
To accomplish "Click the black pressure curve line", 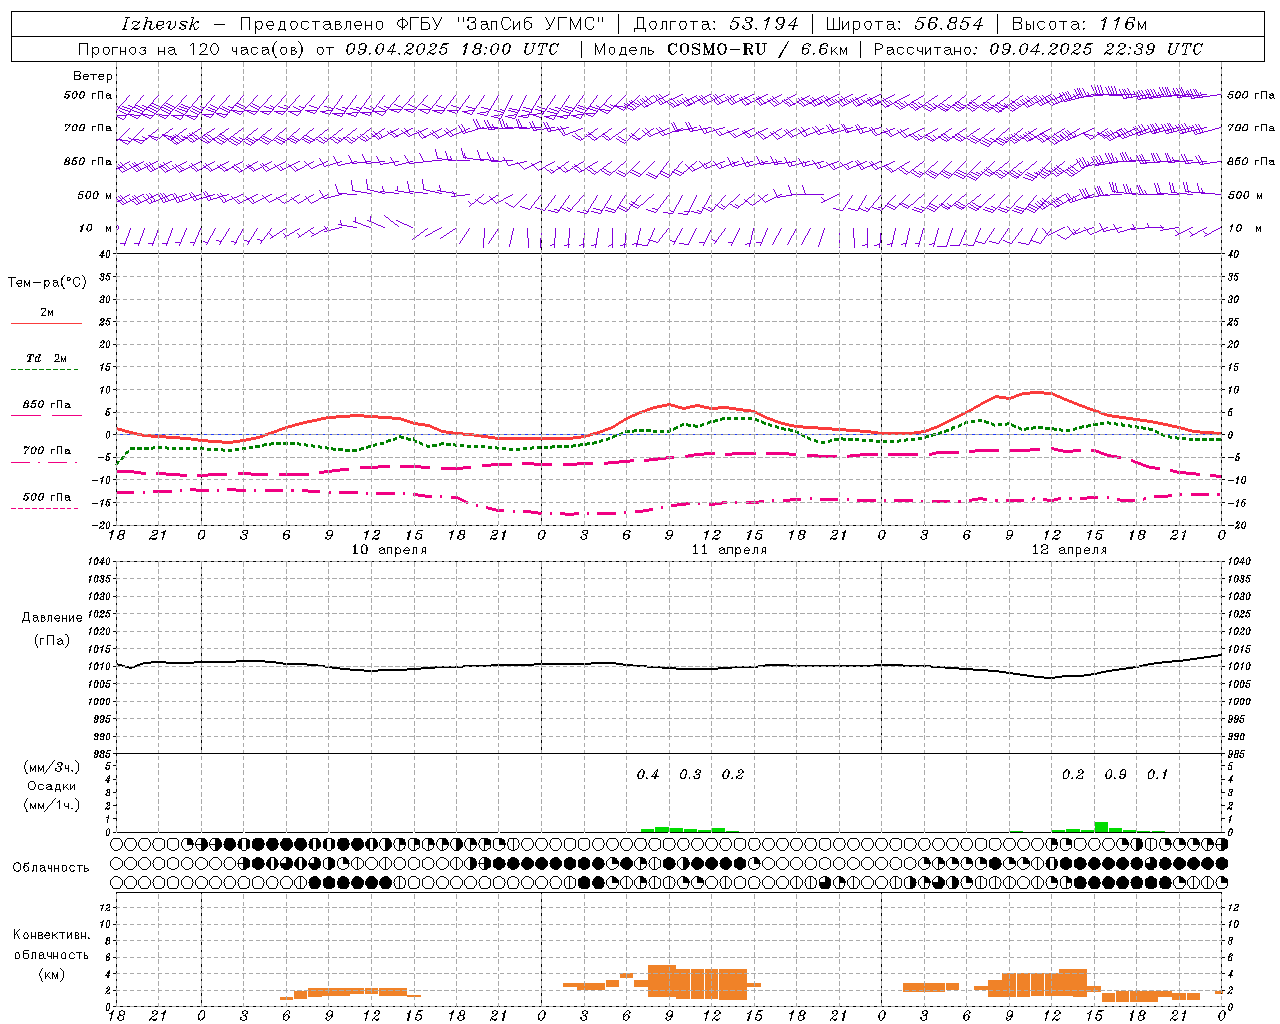I will 669,667.
